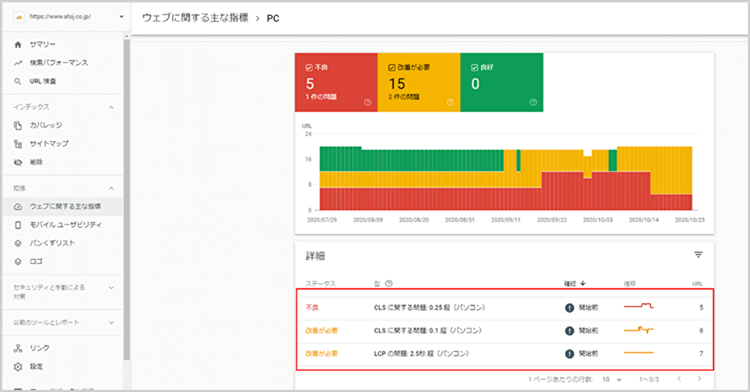Image resolution: width=750 pixels, height=392 pixels.
Task: Open rows per page dropdown
Action: [x=612, y=379]
